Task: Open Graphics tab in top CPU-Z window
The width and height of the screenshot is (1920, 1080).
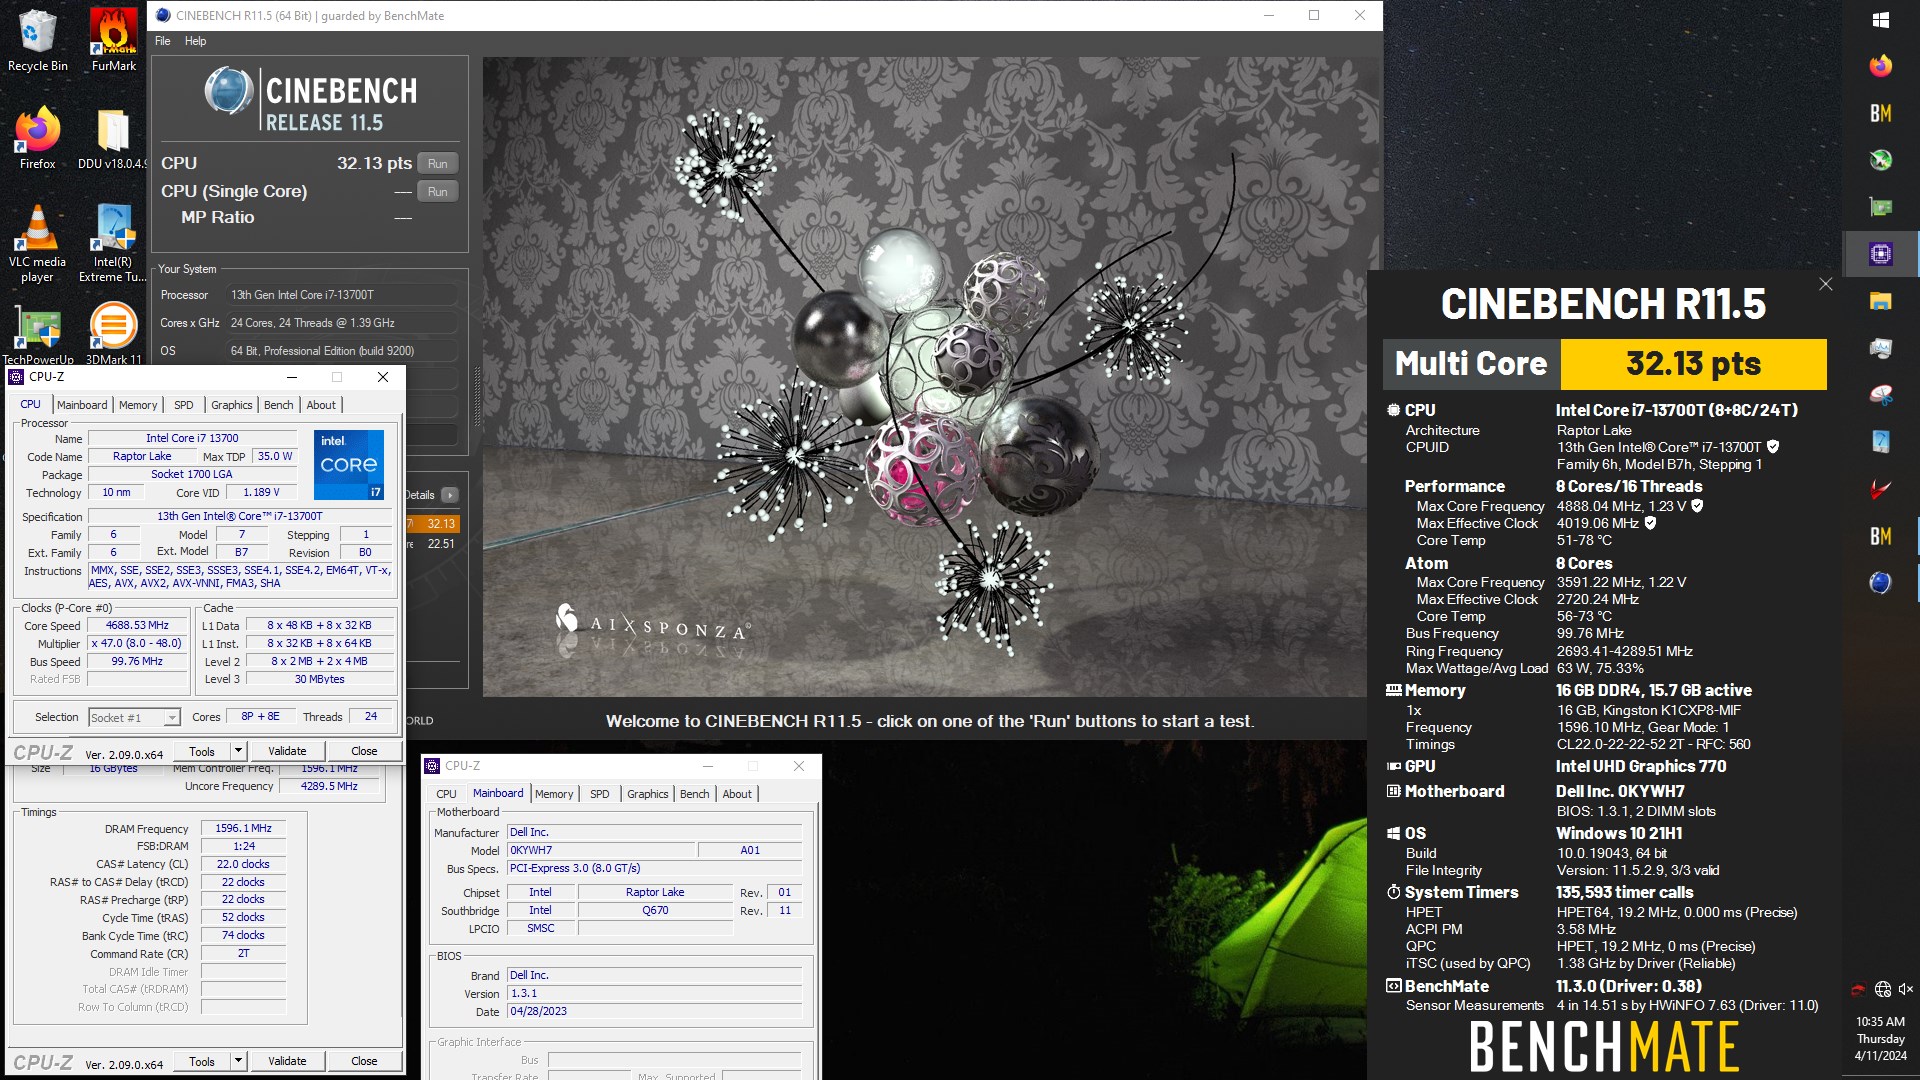Action: pyautogui.click(x=231, y=405)
